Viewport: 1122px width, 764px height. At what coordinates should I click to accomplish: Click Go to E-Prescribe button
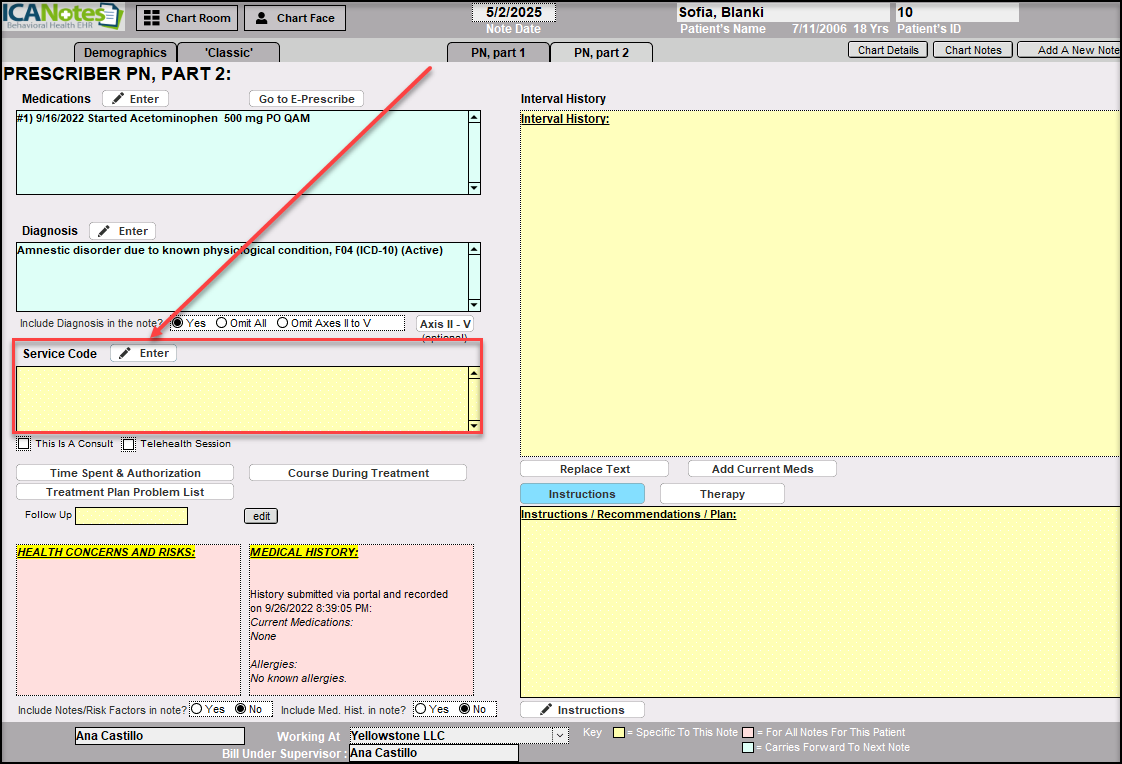pyautogui.click(x=306, y=99)
